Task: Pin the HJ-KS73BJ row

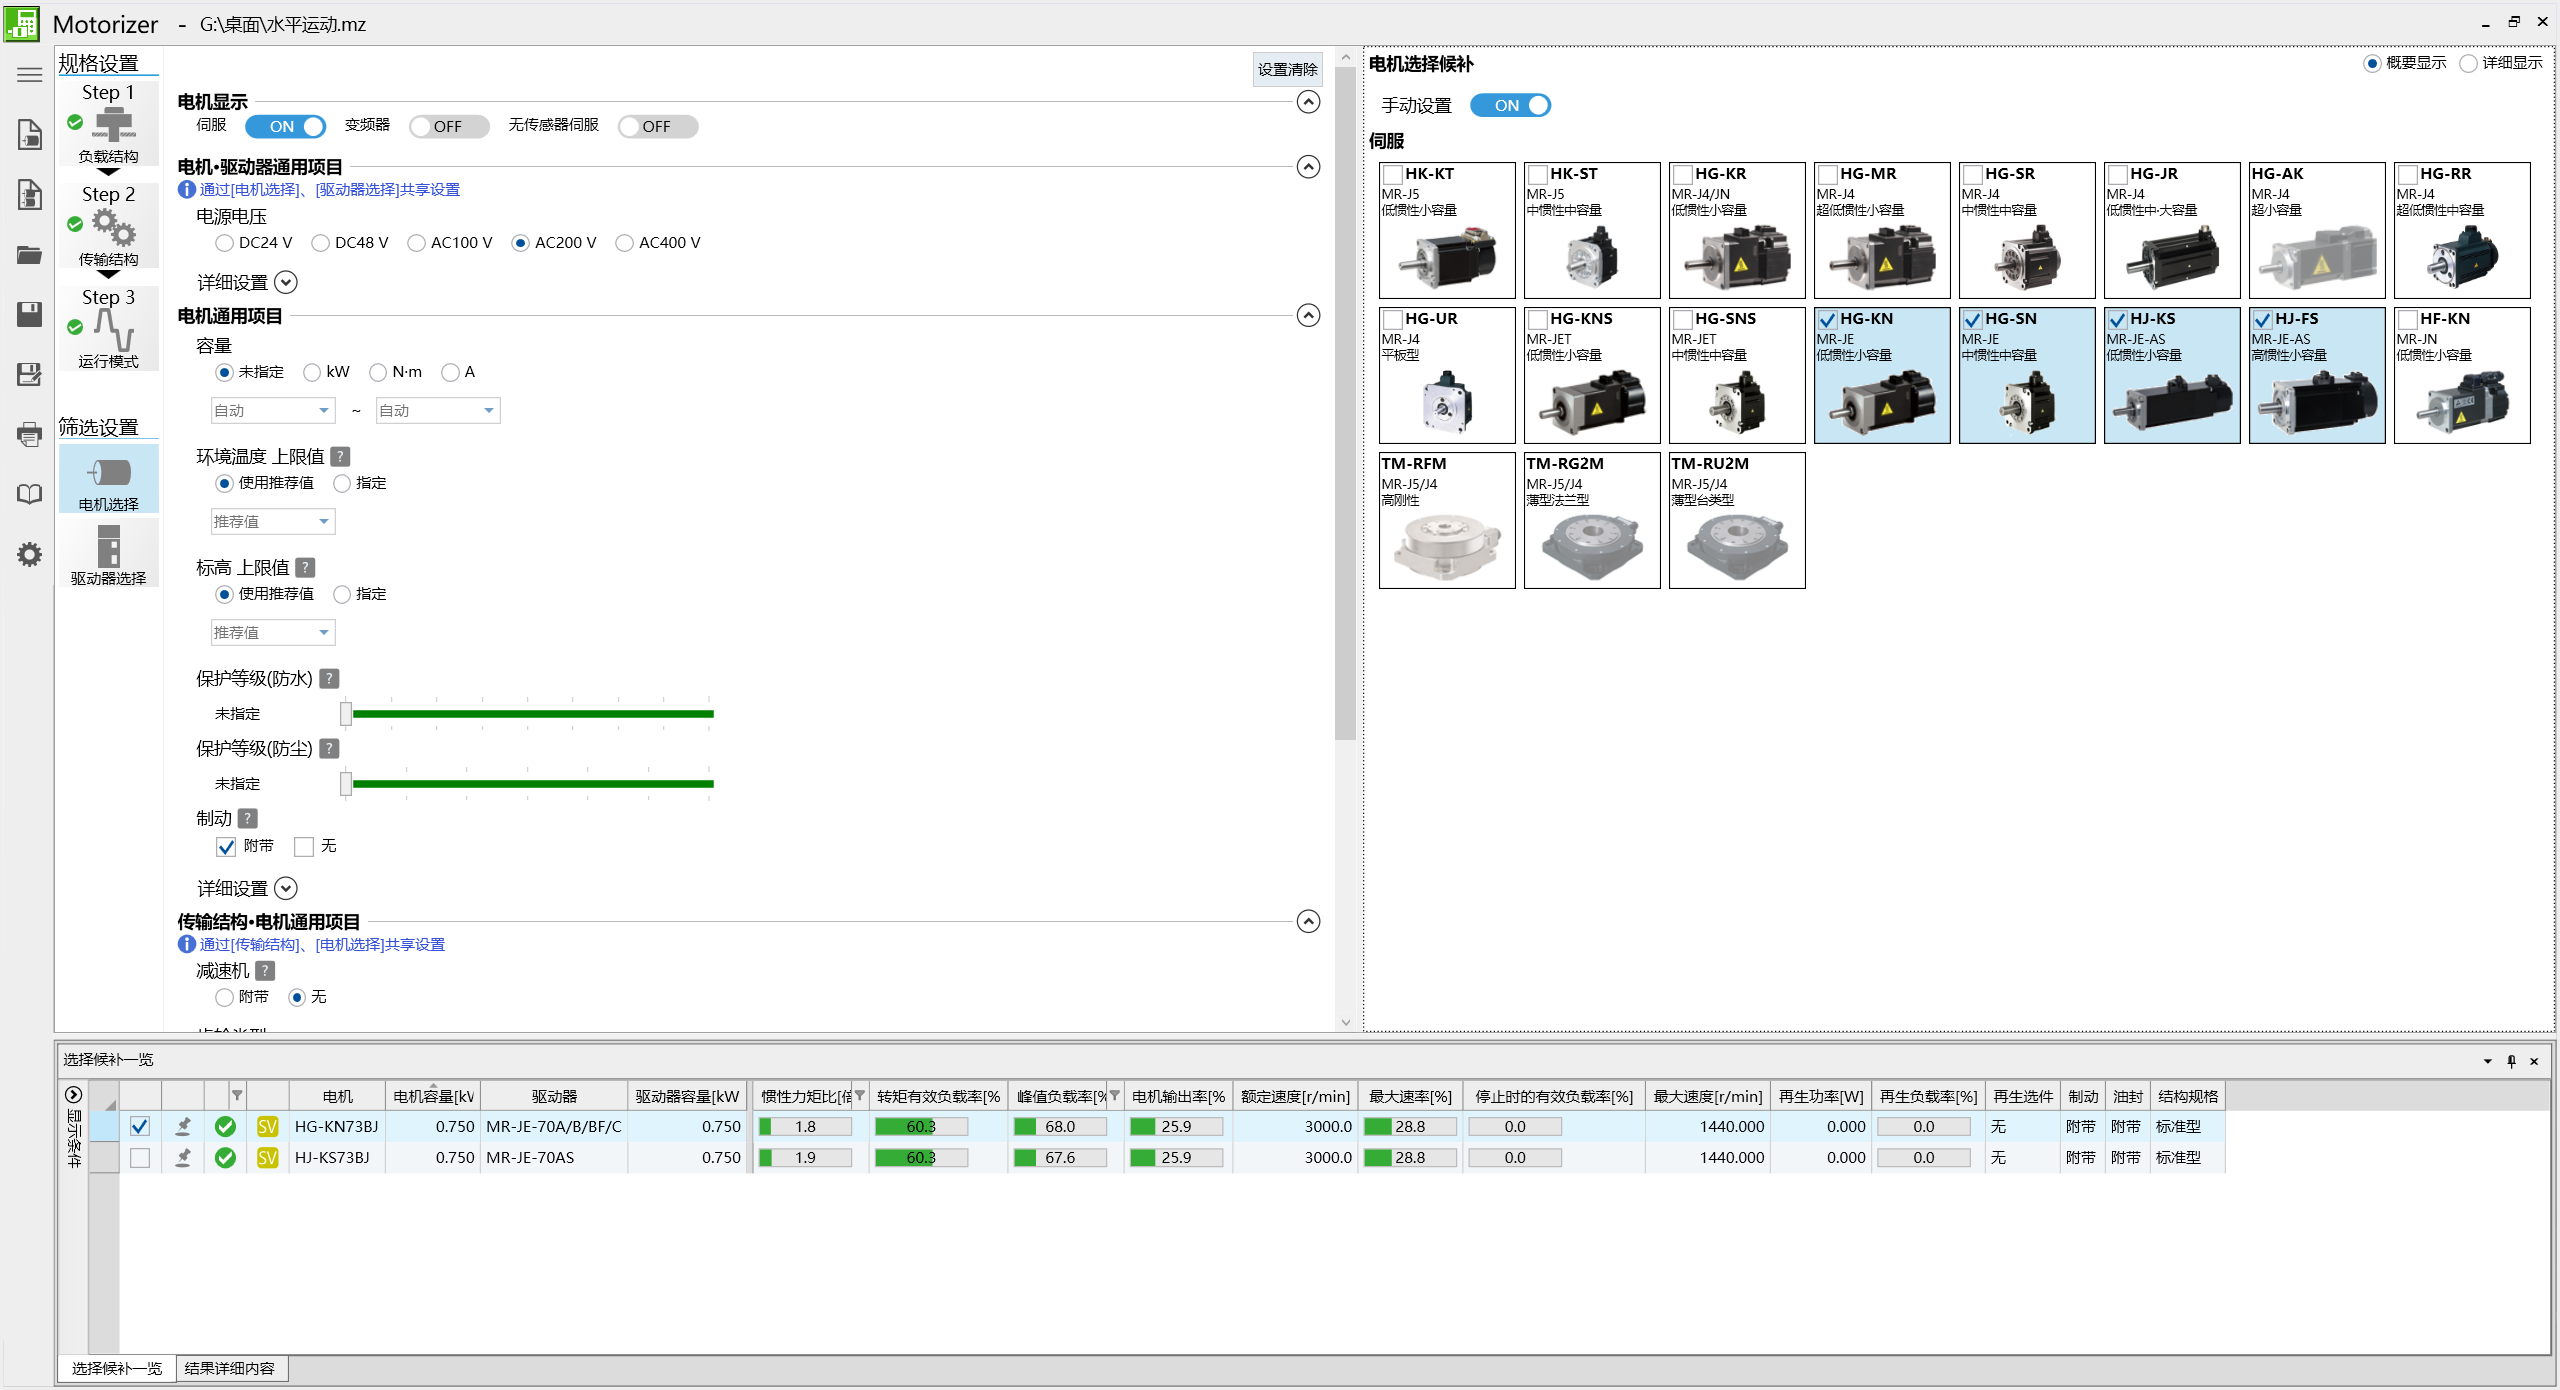Action: coord(183,1158)
